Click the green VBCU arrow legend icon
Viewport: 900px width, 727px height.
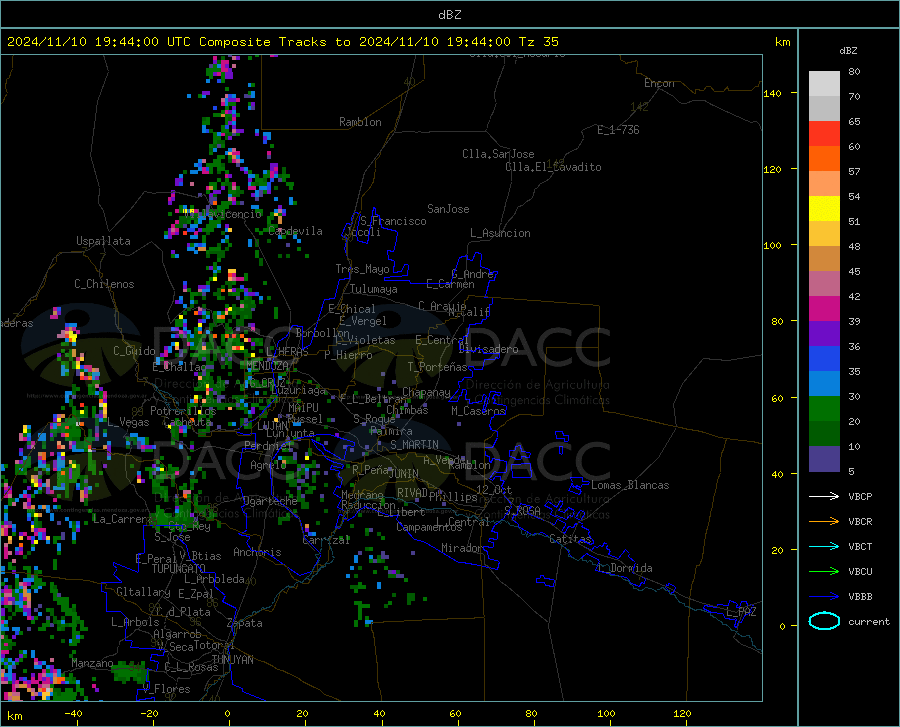pyautogui.click(x=824, y=572)
